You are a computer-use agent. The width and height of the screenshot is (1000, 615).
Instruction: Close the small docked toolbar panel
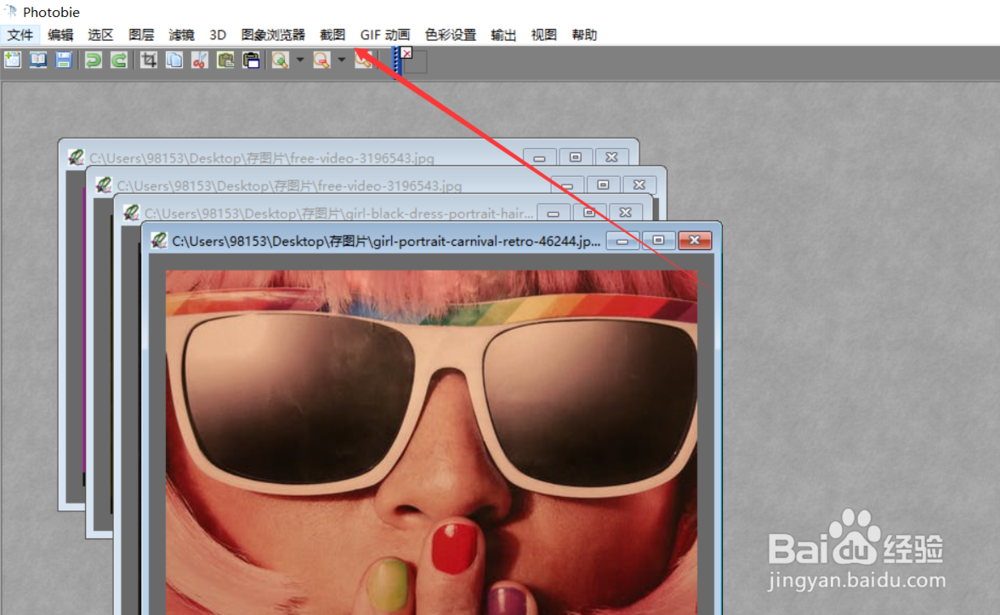tap(407, 53)
